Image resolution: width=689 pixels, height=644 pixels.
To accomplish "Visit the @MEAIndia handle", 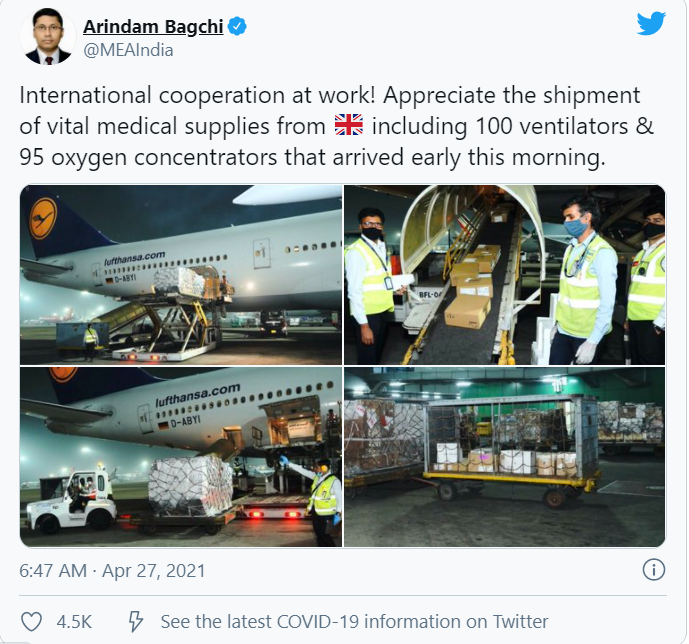I will [x=128, y=51].
